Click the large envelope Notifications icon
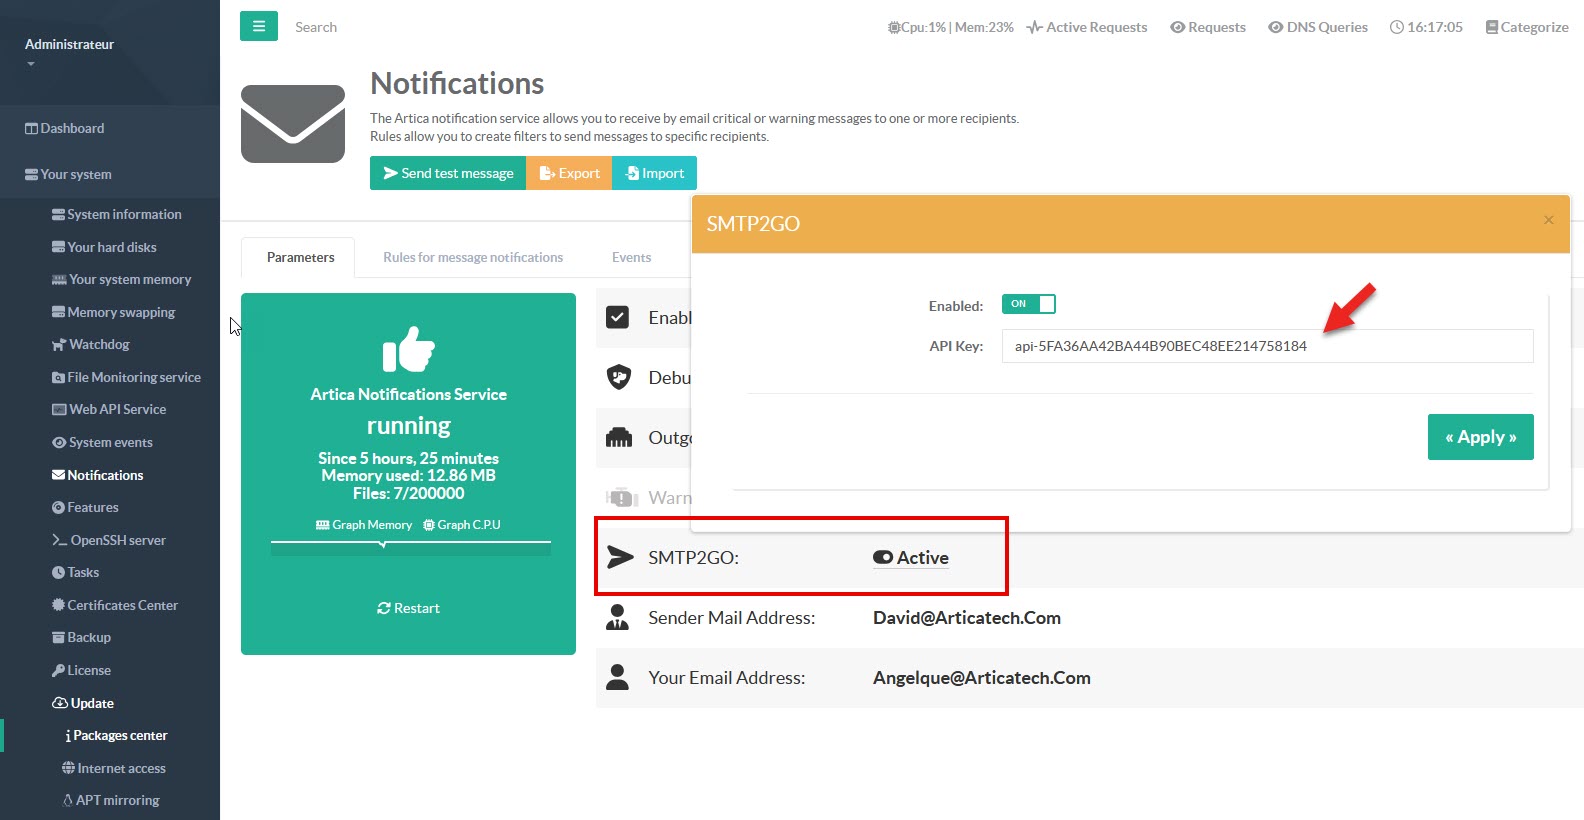 pos(293,124)
